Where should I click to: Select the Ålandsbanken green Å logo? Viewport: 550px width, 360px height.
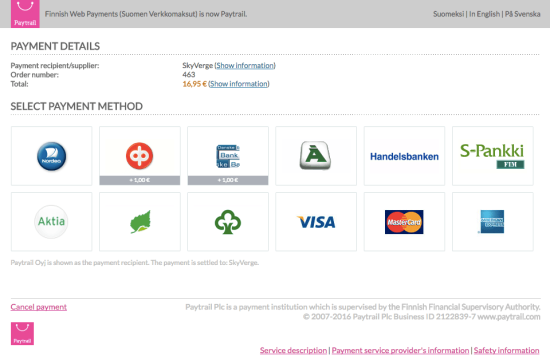pos(316,156)
